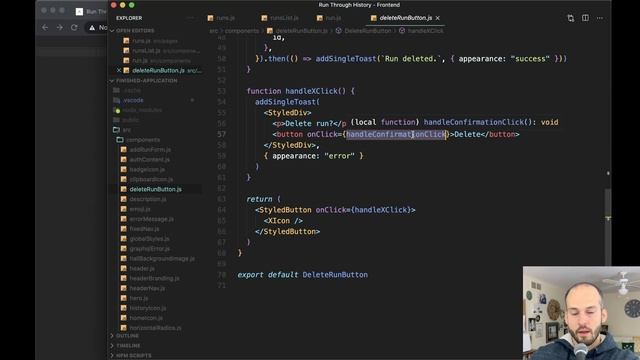640x360 pixels.
Task: Expand the public folder
Action: coord(131,120)
